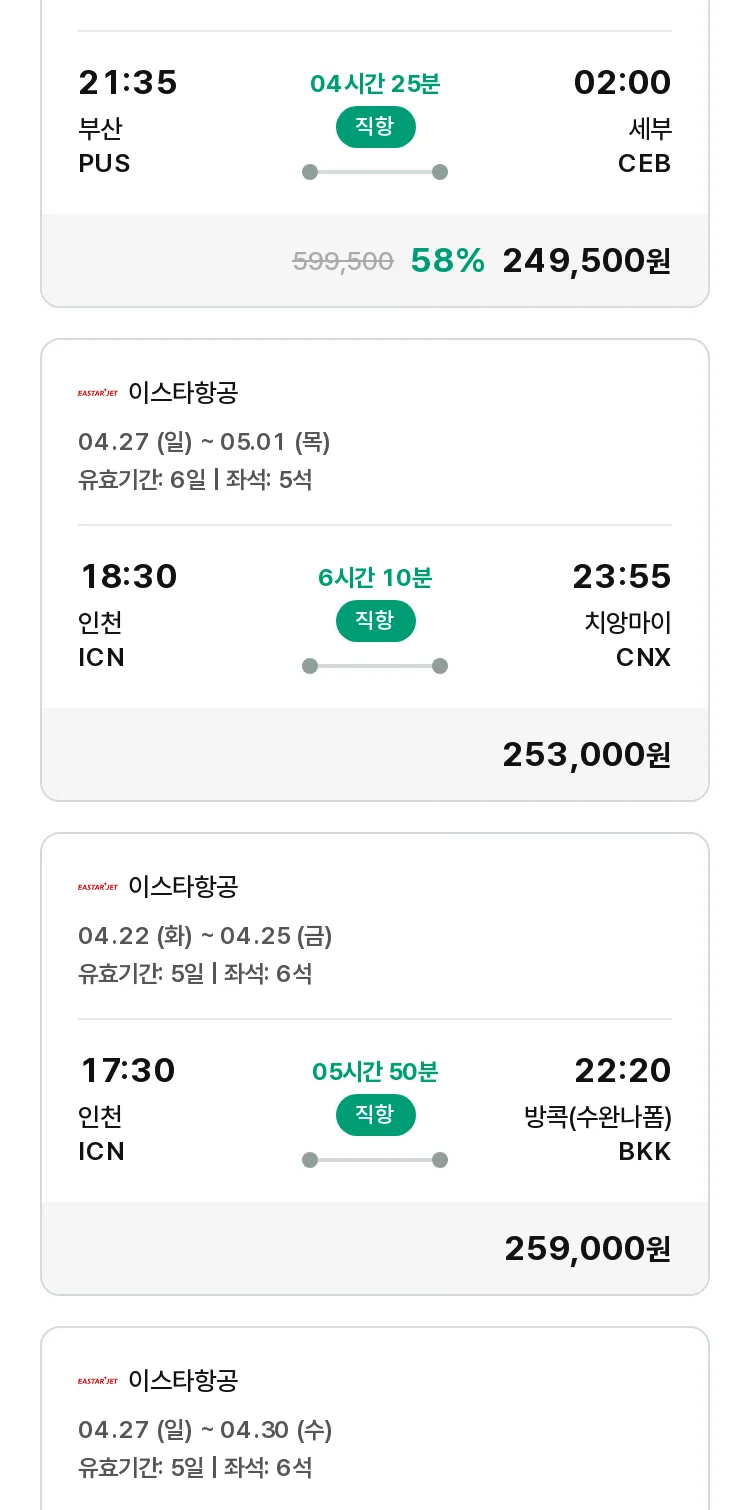Select the 253,000원 Chiang Mai fare
The height and width of the screenshot is (1510, 750).
(586, 755)
